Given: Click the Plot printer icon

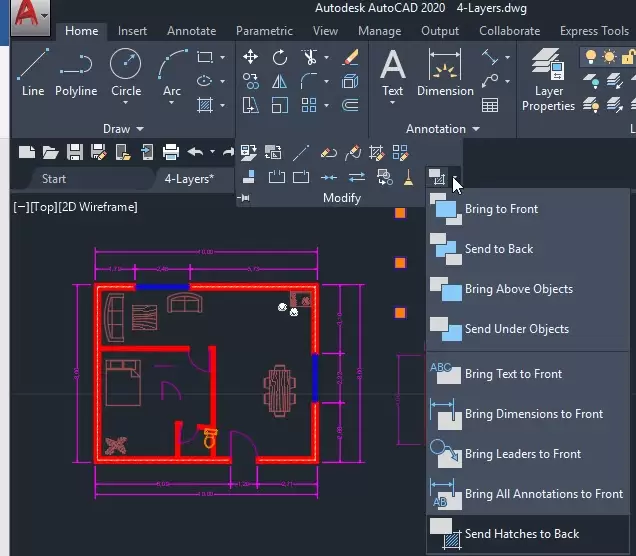Looking at the screenshot, I should [171, 152].
